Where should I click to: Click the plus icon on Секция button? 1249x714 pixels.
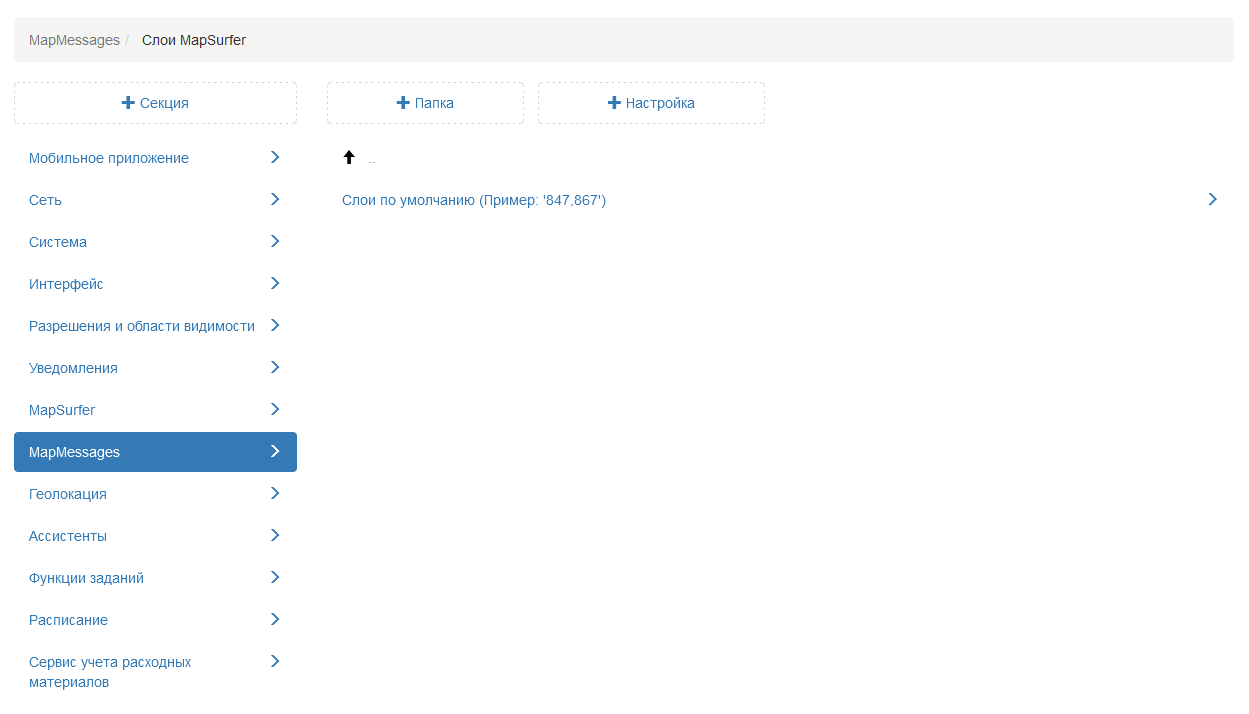pos(128,103)
